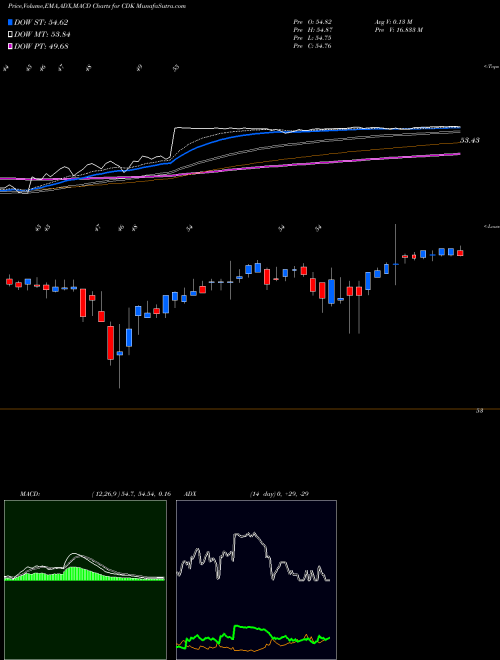The width and height of the screenshot is (500, 660).
Task: Click the 'Pre C: 54.76' close value
Action: [313, 46]
